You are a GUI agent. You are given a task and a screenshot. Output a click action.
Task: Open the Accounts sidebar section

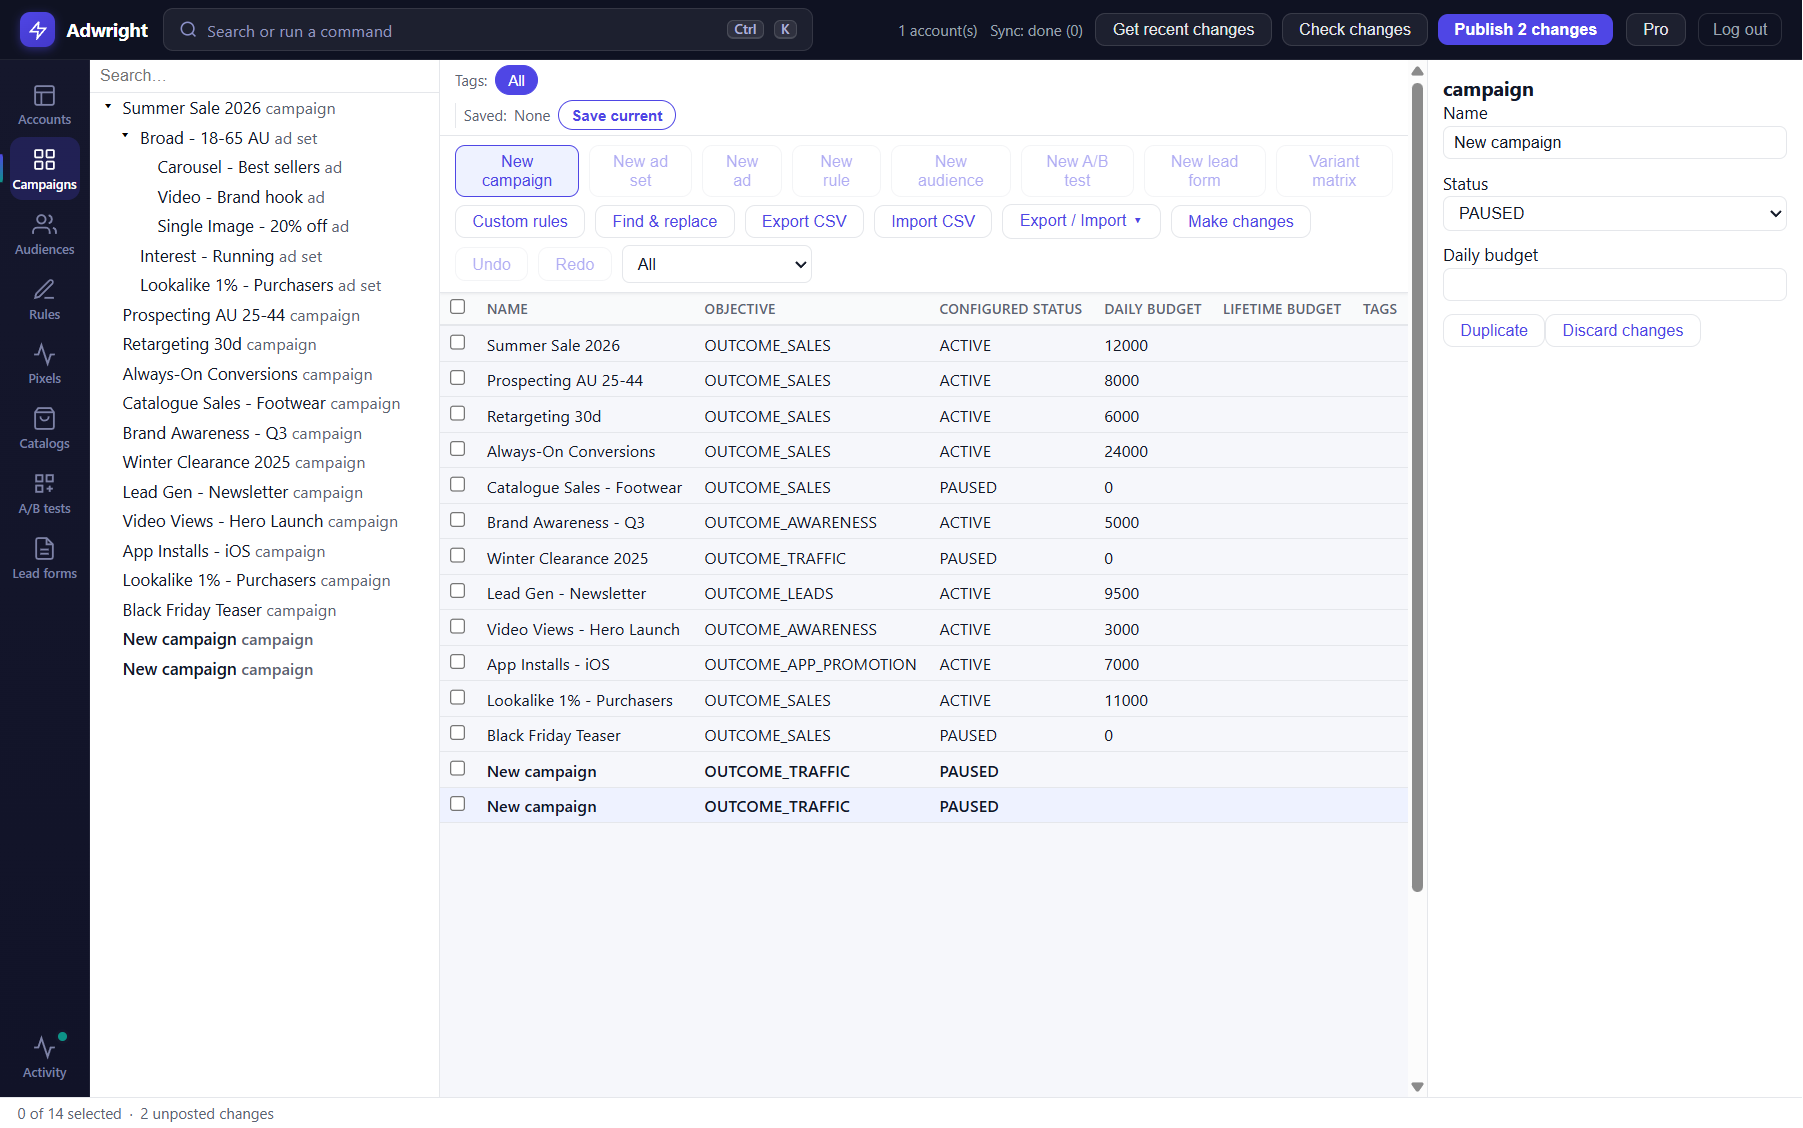(44, 105)
